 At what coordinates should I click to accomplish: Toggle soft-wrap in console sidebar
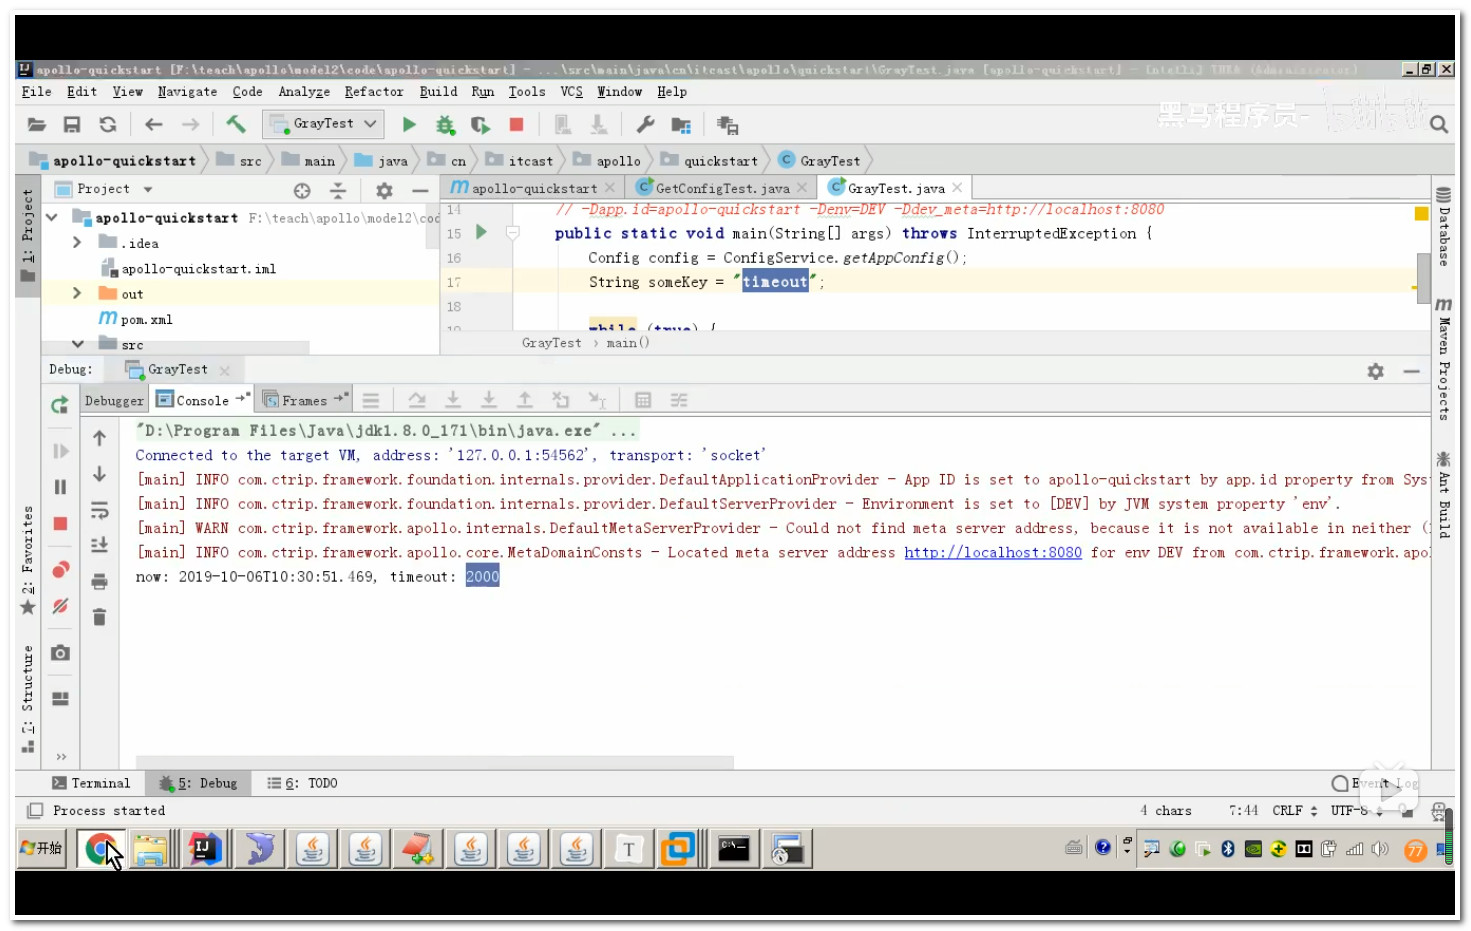(x=99, y=510)
